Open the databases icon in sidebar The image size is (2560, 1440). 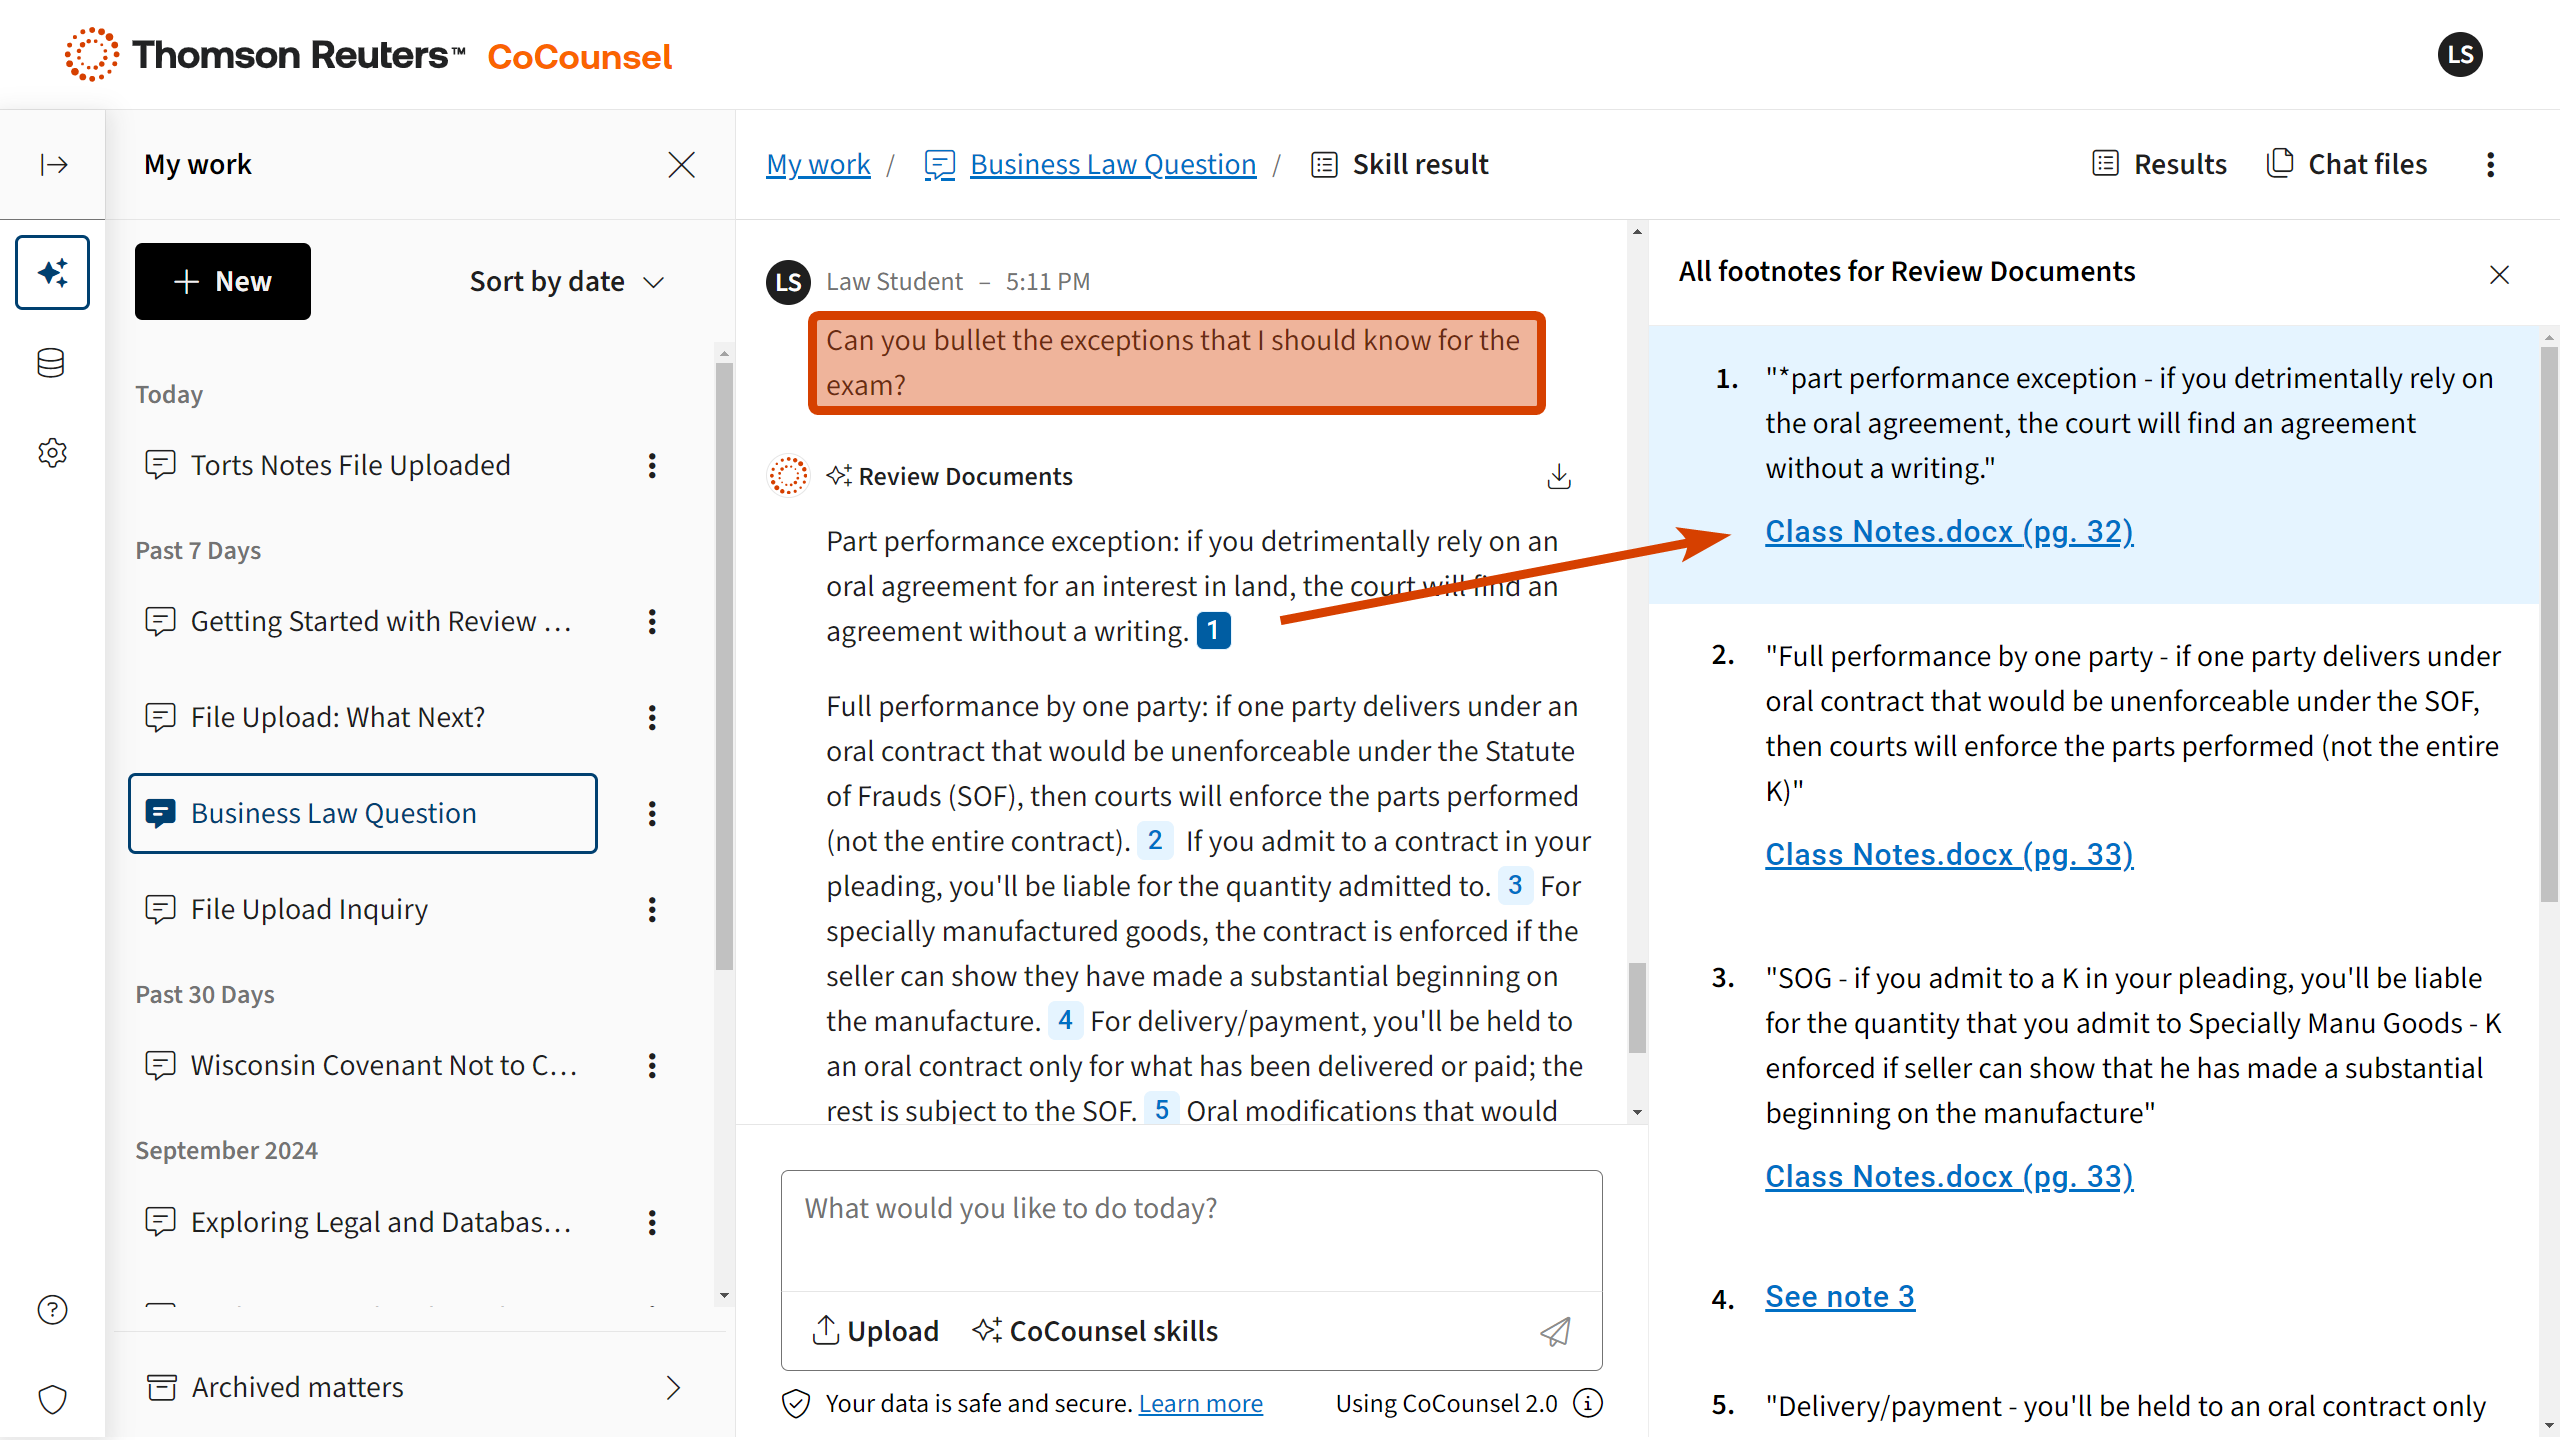51,363
